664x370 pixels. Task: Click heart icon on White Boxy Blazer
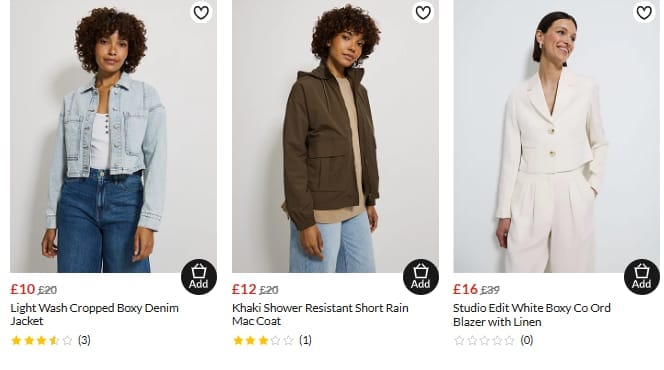click(x=644, y=12)
